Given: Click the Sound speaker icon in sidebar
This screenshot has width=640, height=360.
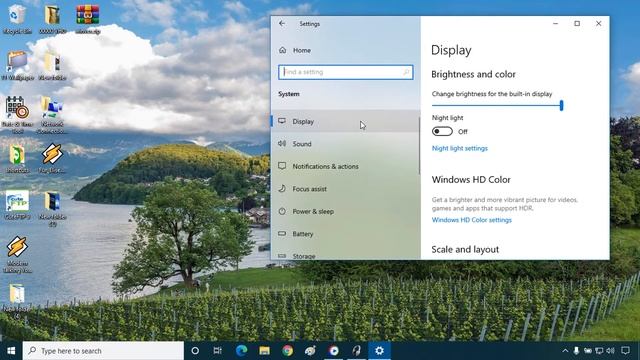Looking at the screenshot, I should pos(282,143).
